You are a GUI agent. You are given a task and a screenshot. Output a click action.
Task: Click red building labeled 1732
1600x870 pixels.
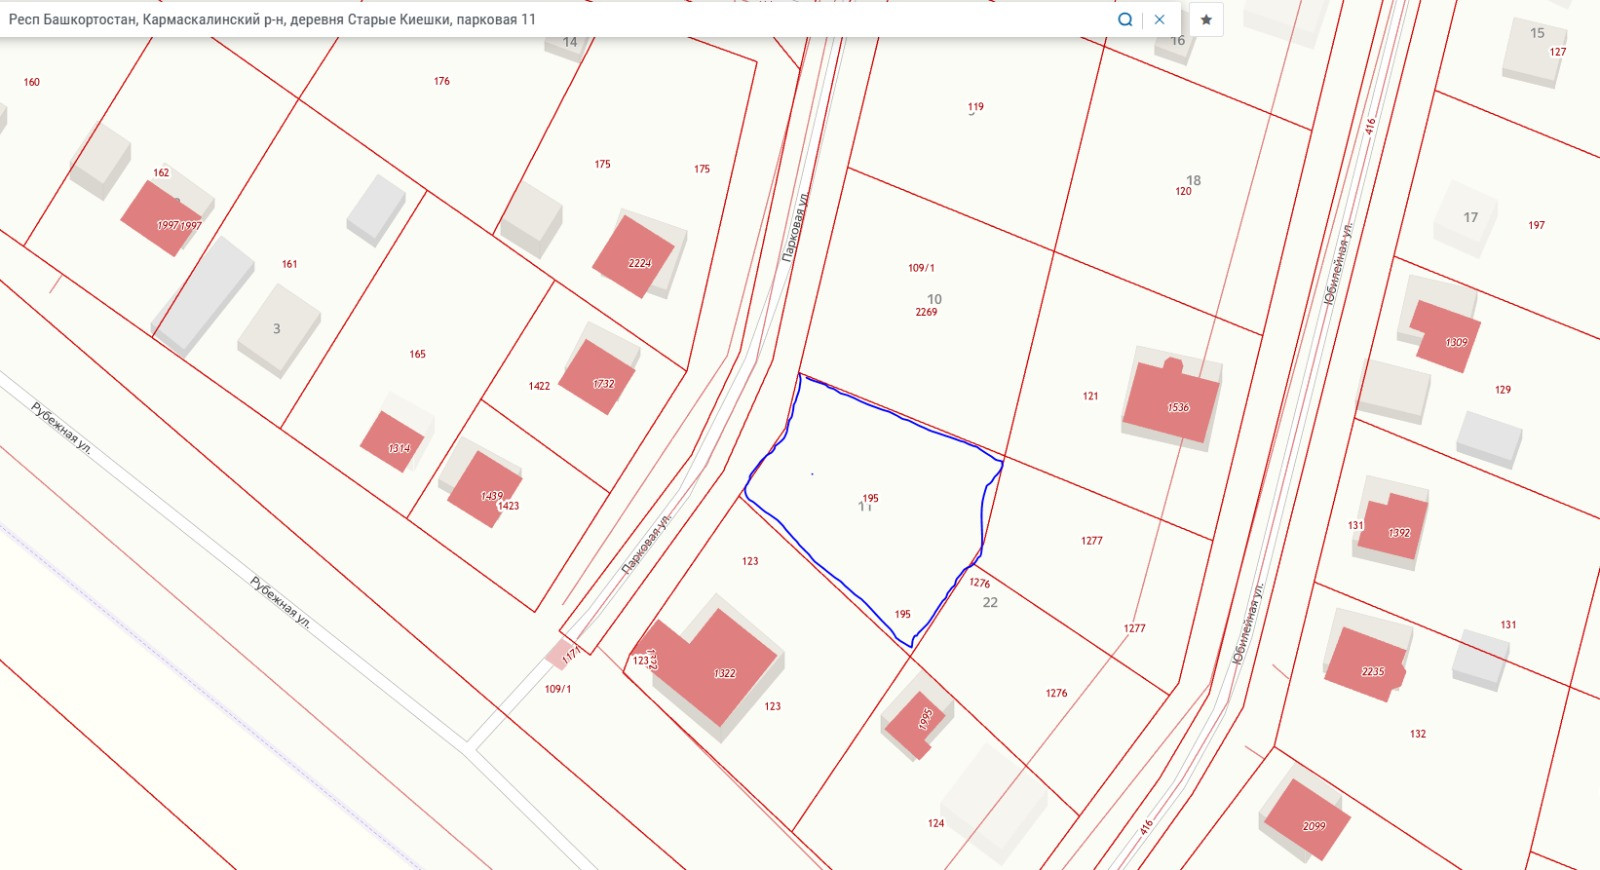click(x=598, y=377)
